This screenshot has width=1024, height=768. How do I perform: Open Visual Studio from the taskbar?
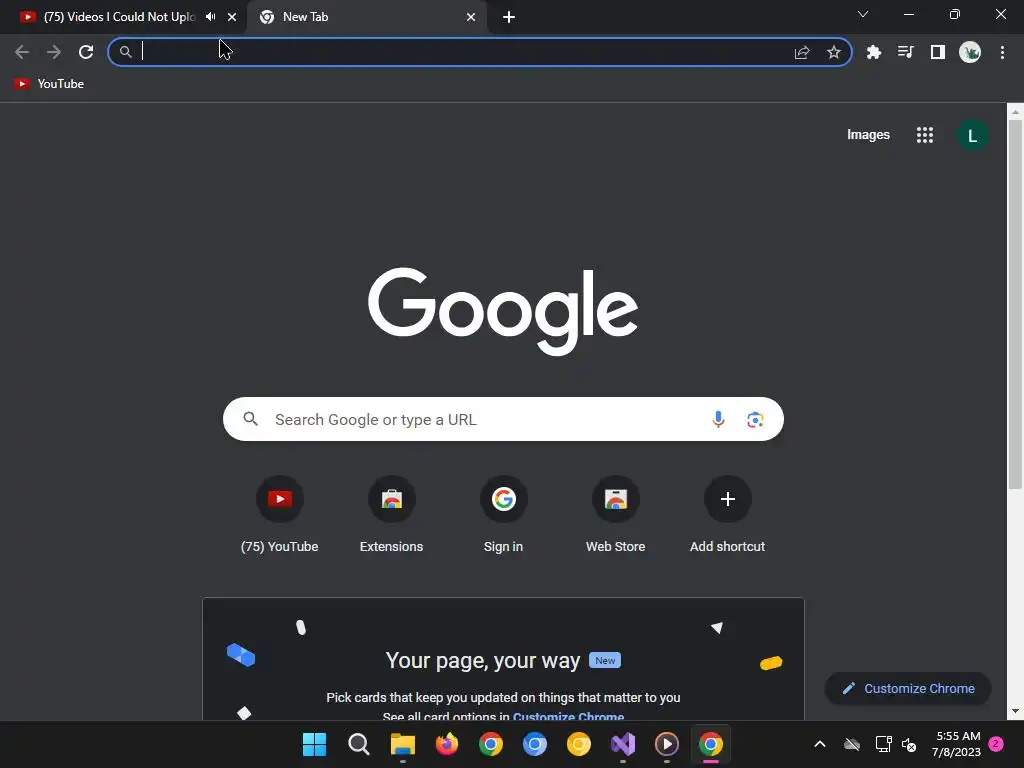623,744
